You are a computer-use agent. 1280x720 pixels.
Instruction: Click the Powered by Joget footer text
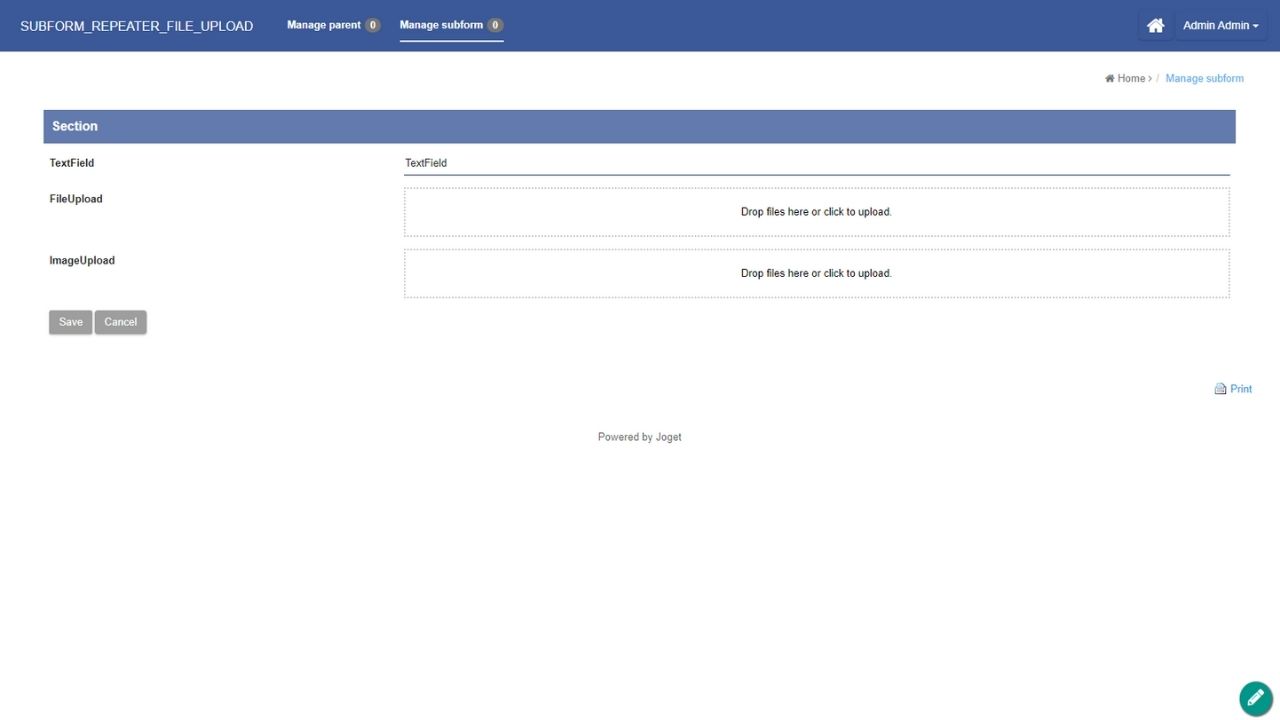[639, 437]
